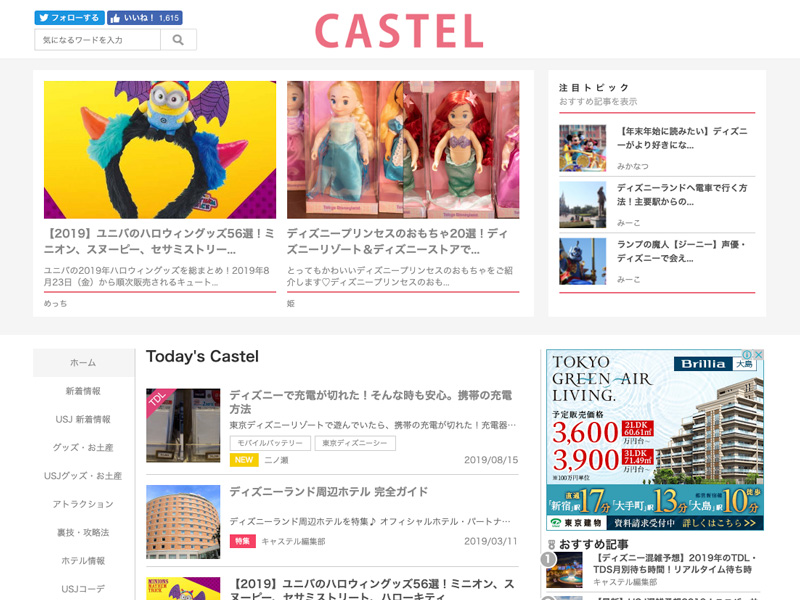This screenshot has height=600, width=800.
Task: Click the search keyword input field
Action: (97, 40)
